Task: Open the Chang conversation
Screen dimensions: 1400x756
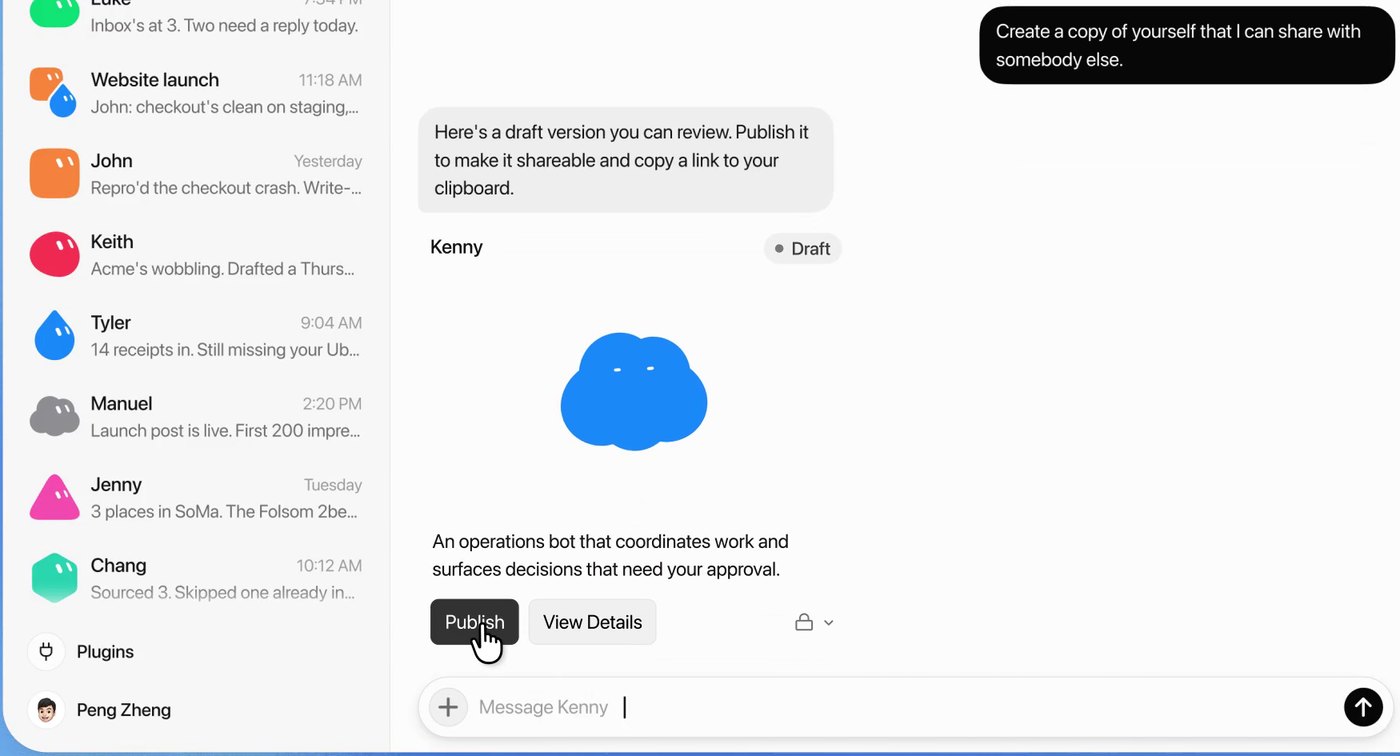Action: 196,578
